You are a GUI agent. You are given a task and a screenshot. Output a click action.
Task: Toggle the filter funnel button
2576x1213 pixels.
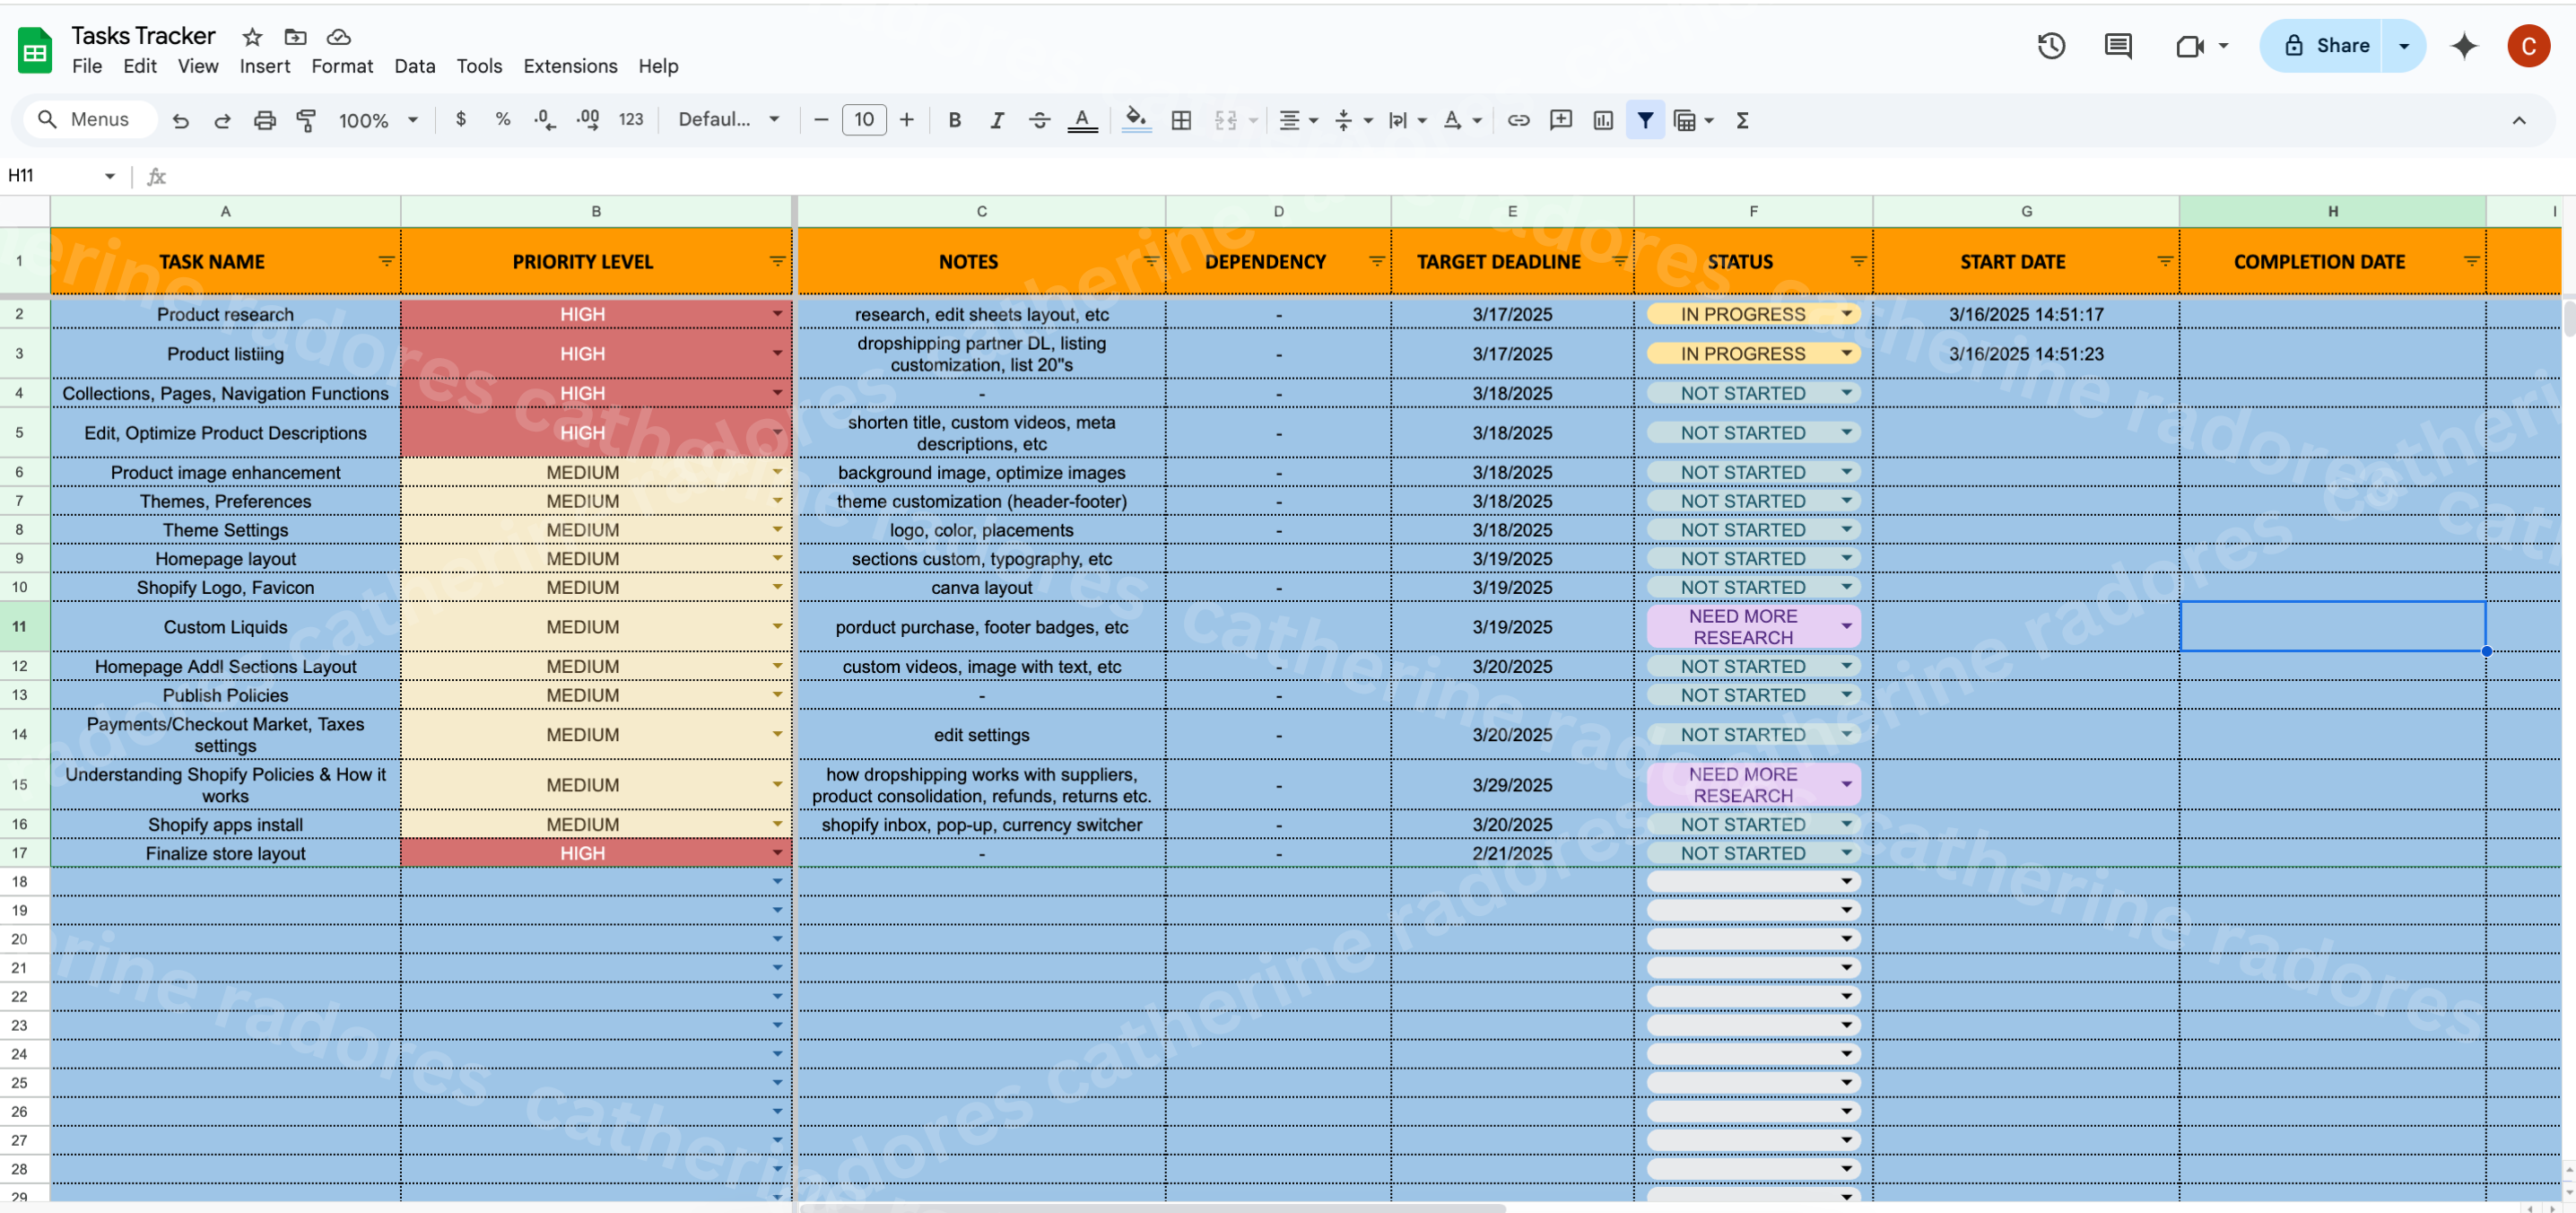[1645, 120]
